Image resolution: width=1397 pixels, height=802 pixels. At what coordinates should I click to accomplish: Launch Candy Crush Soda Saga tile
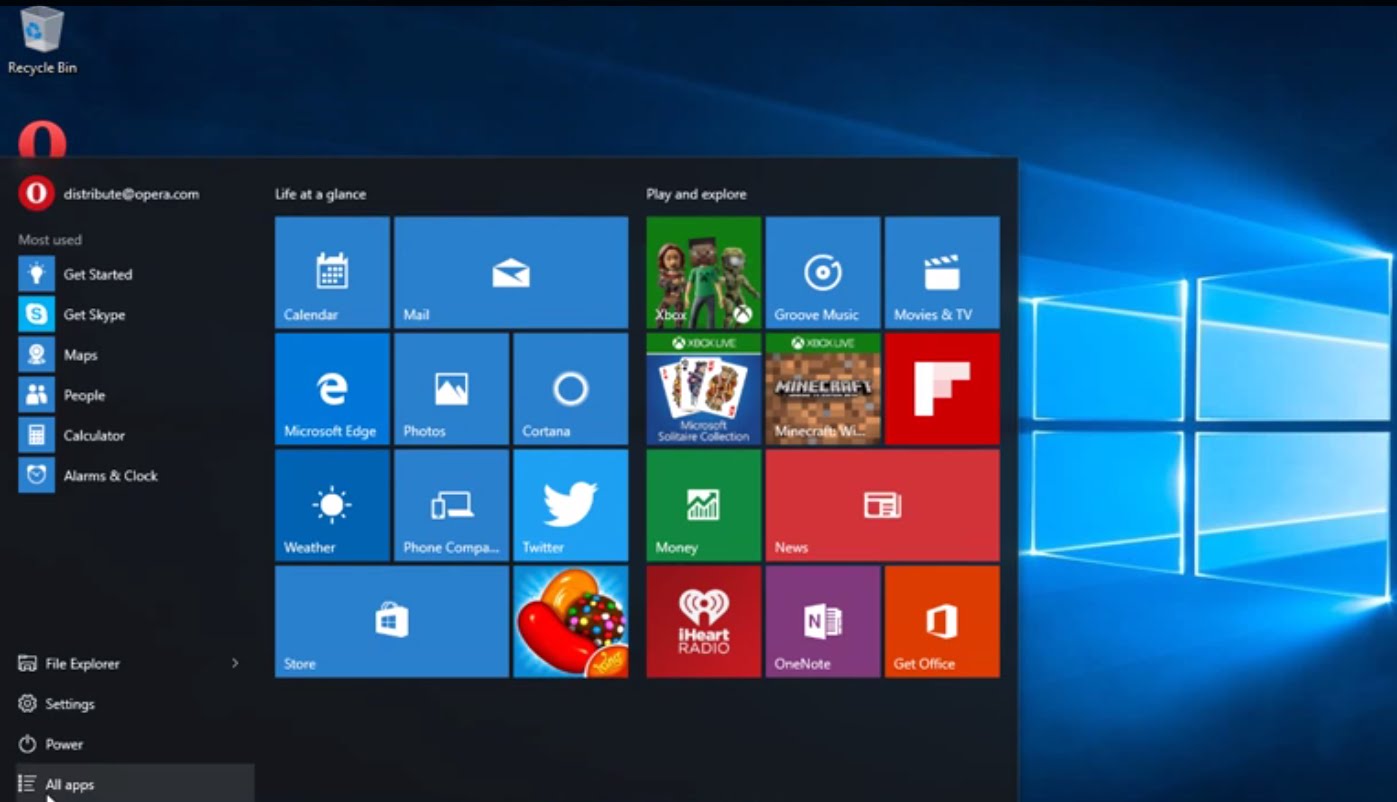570,621
